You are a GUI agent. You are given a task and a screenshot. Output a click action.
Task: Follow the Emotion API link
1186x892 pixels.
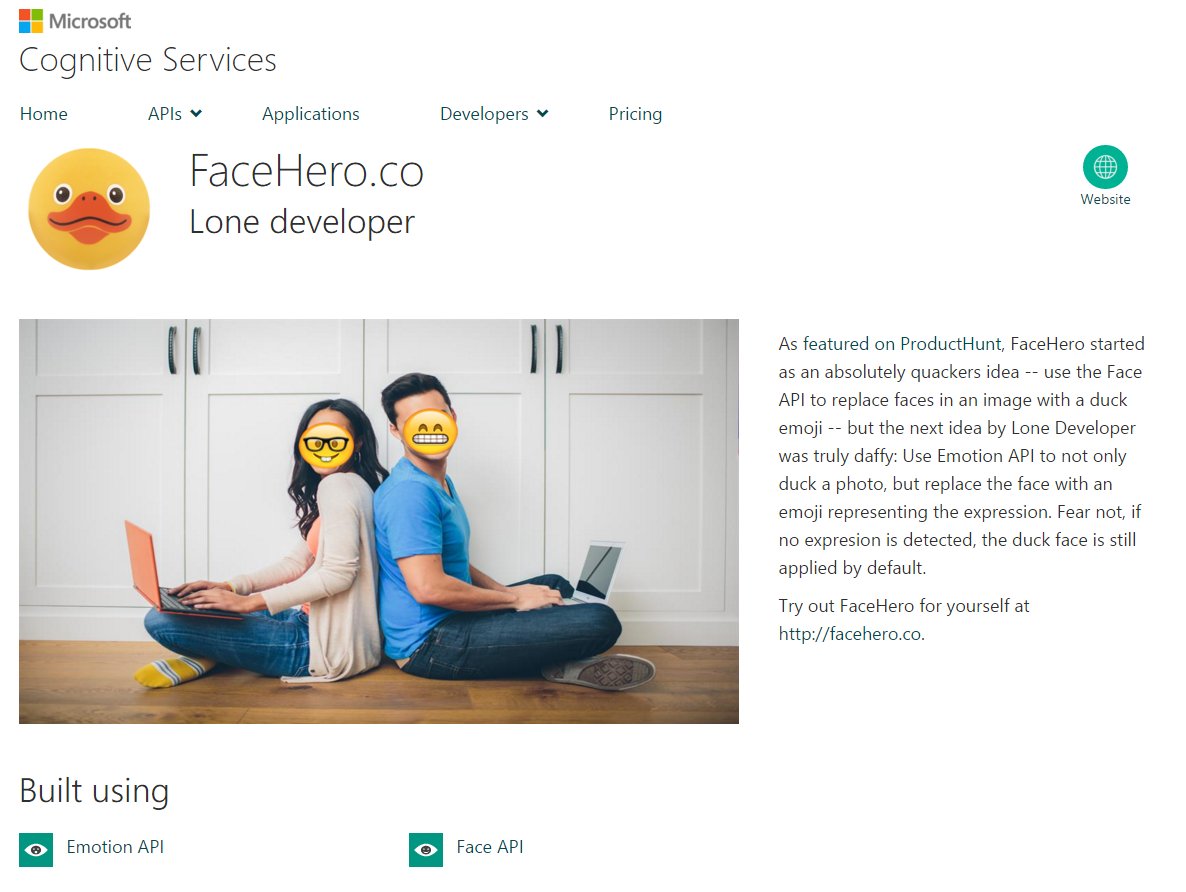pyautogui.click(x=115, y=847)
